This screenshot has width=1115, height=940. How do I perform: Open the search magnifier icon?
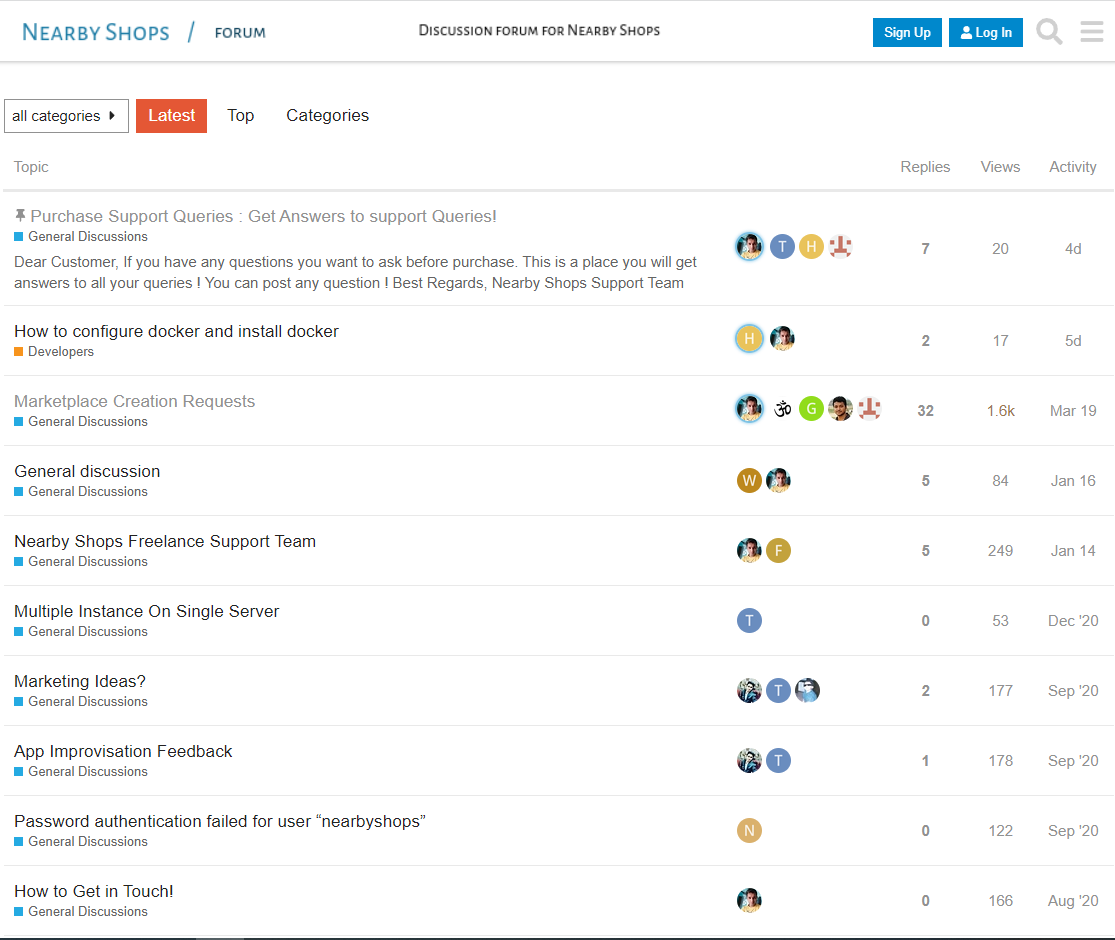point(1049,32)
